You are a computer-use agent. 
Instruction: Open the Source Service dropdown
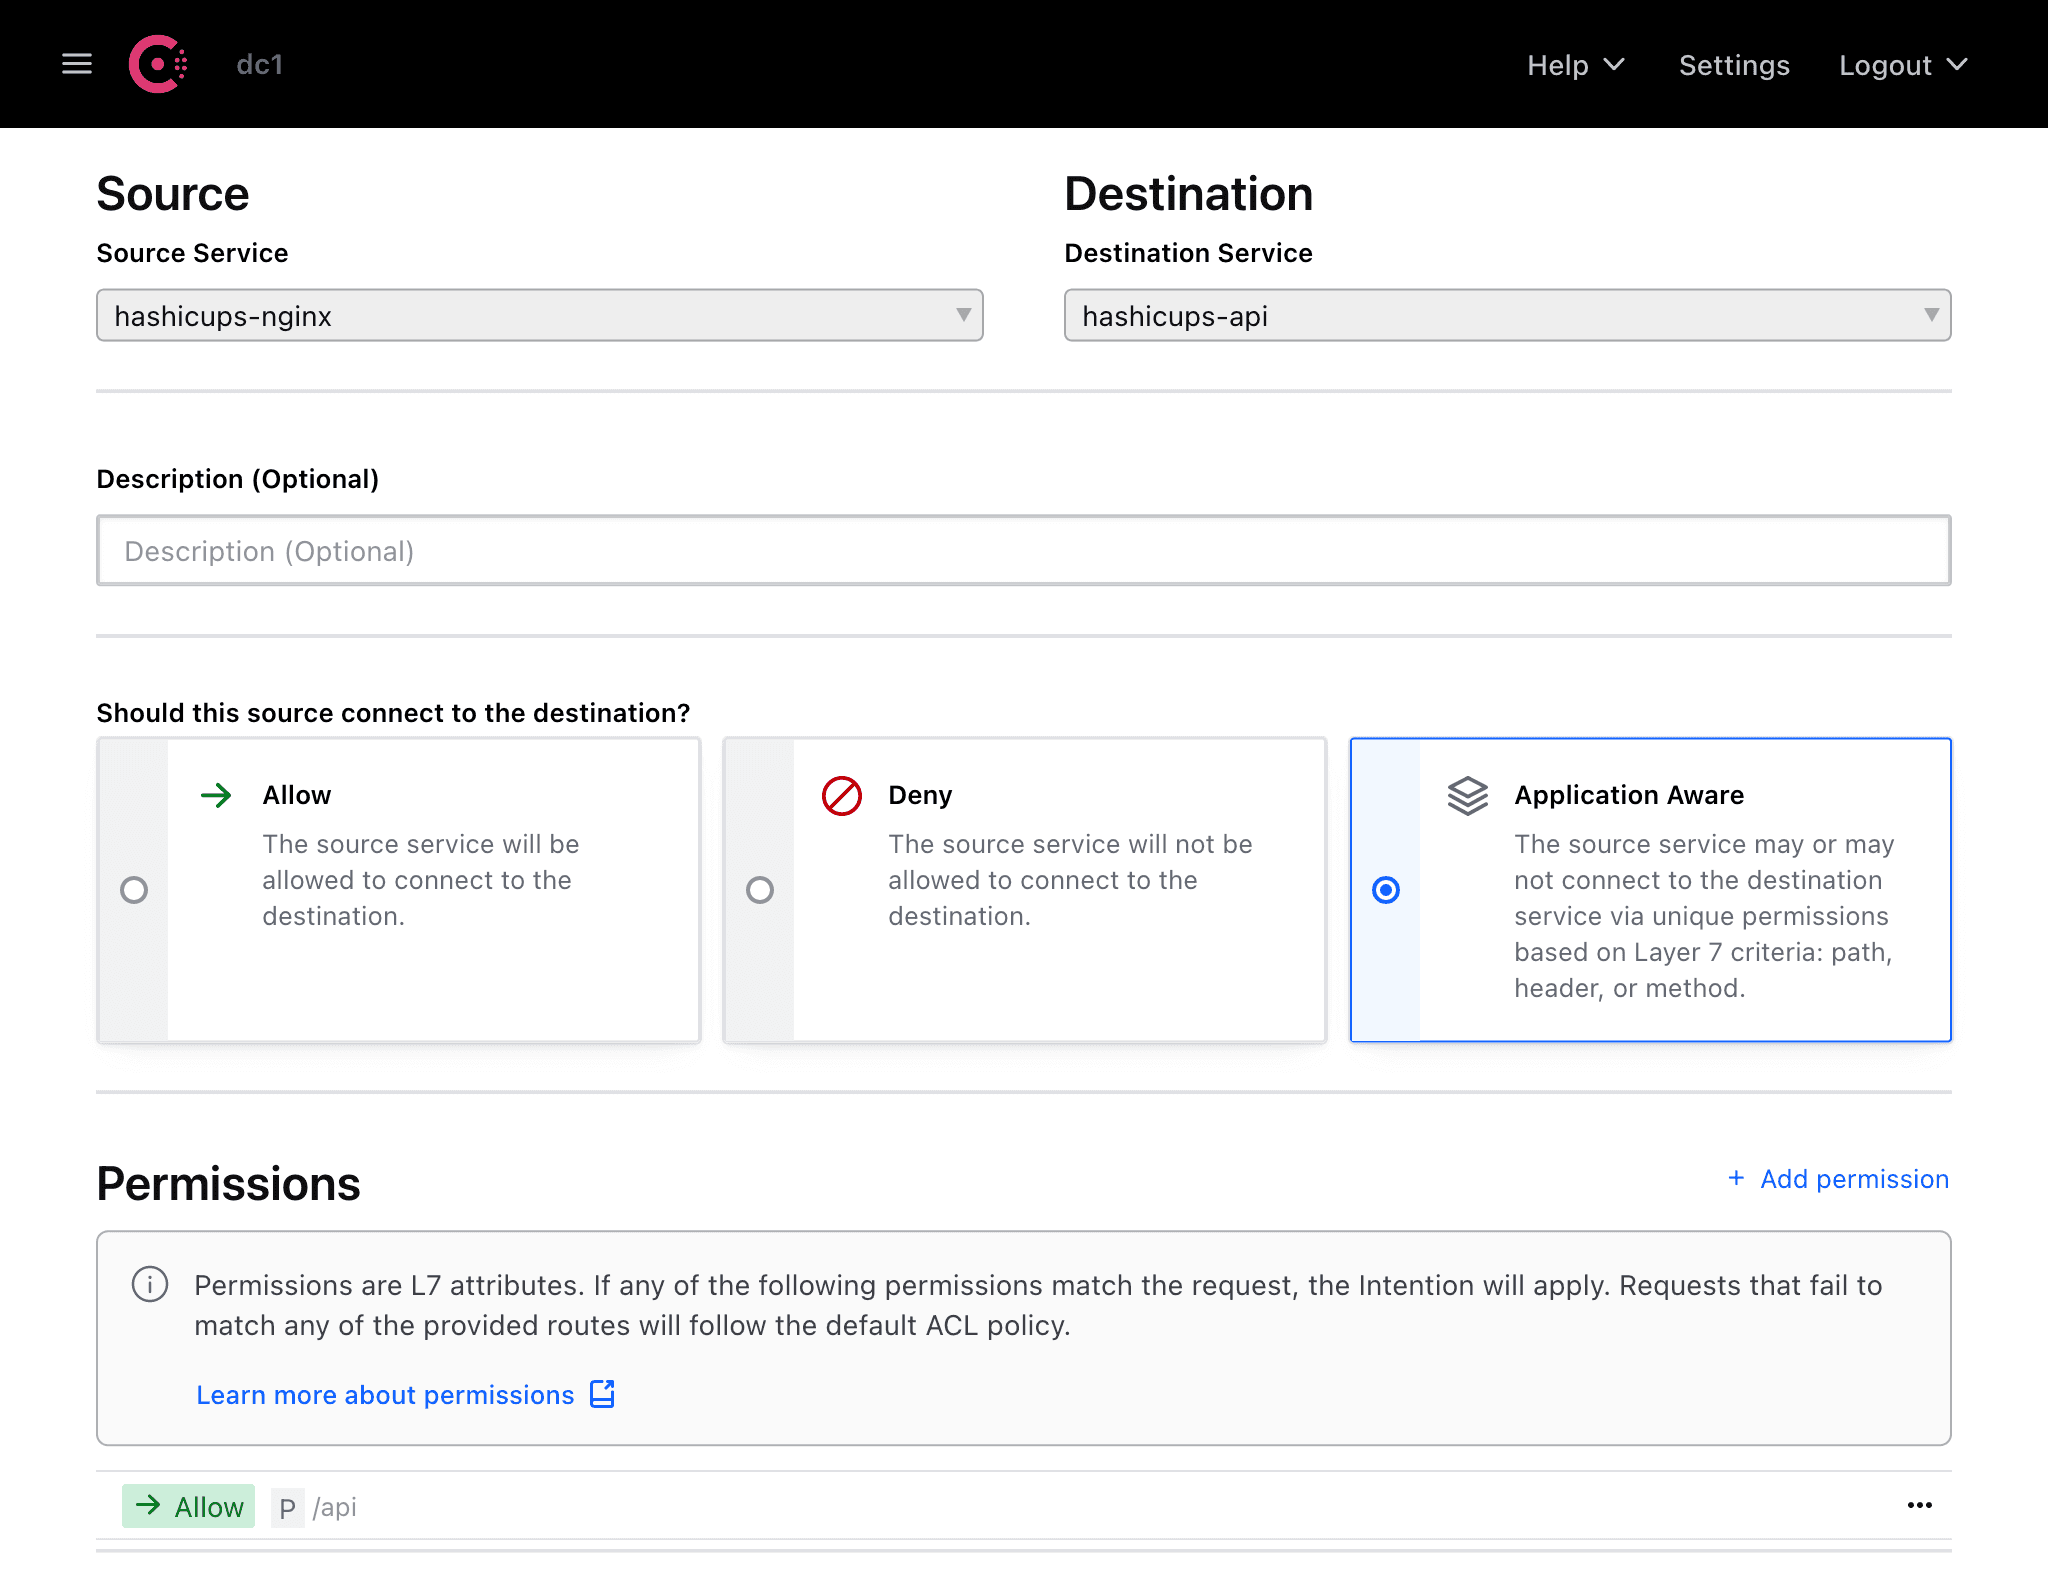(x=540, y=315)
